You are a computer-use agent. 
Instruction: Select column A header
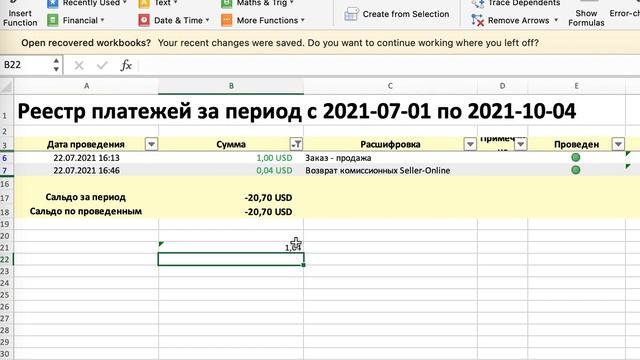(86, 86)
